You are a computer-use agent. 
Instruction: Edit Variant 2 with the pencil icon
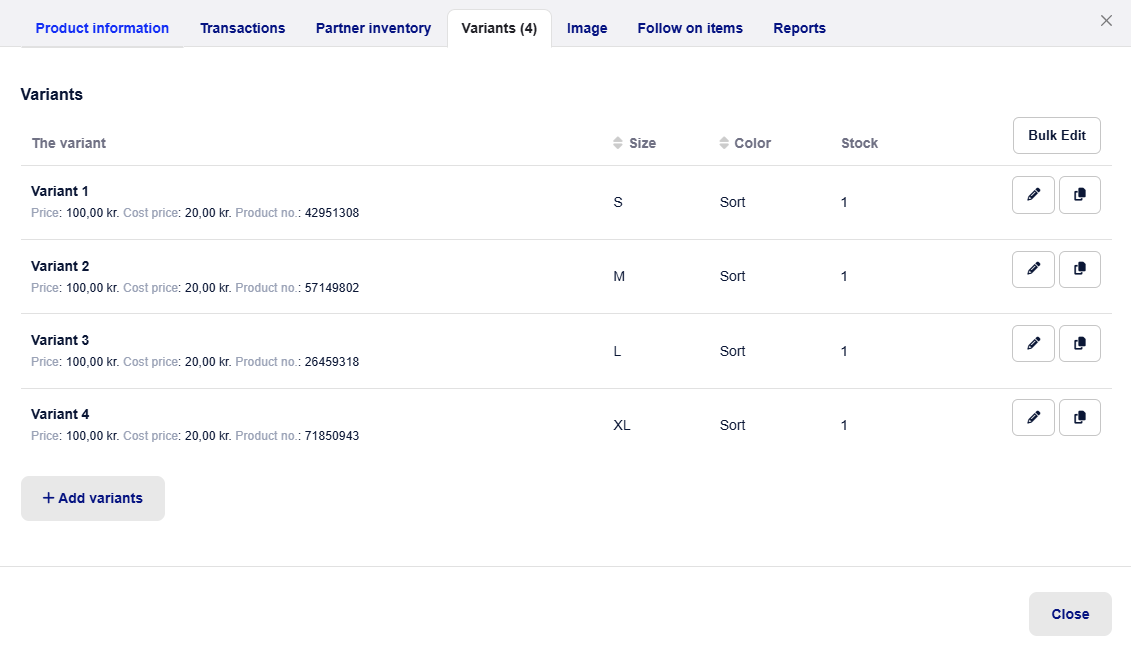(x=1033, y=269)
